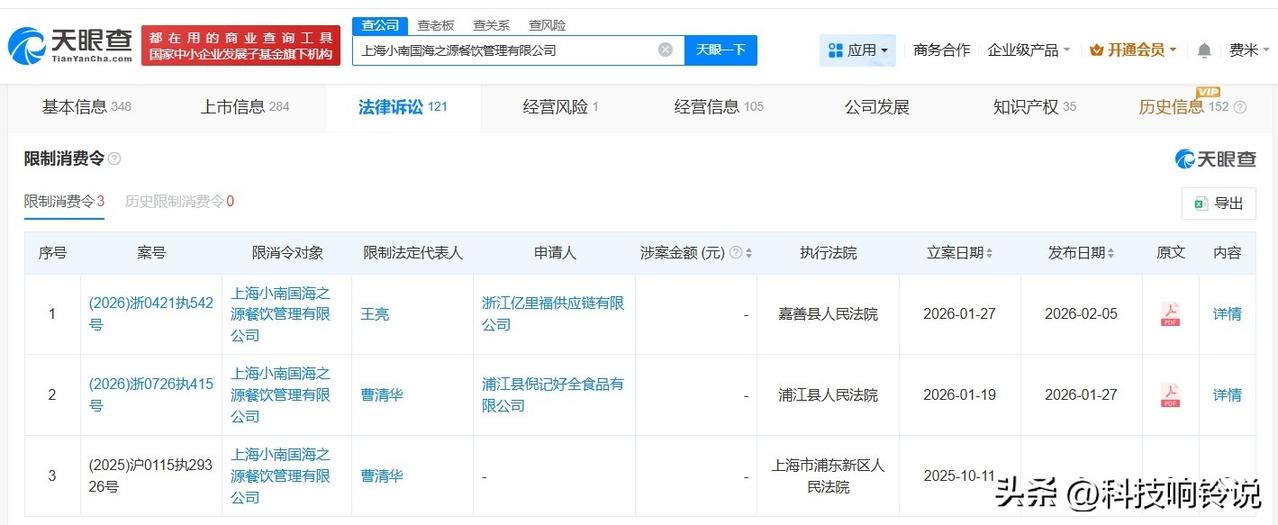Open the 经营风险 tab
Image resolution: width=1278 pixels, height=525 pixels.
coord(560,107)
